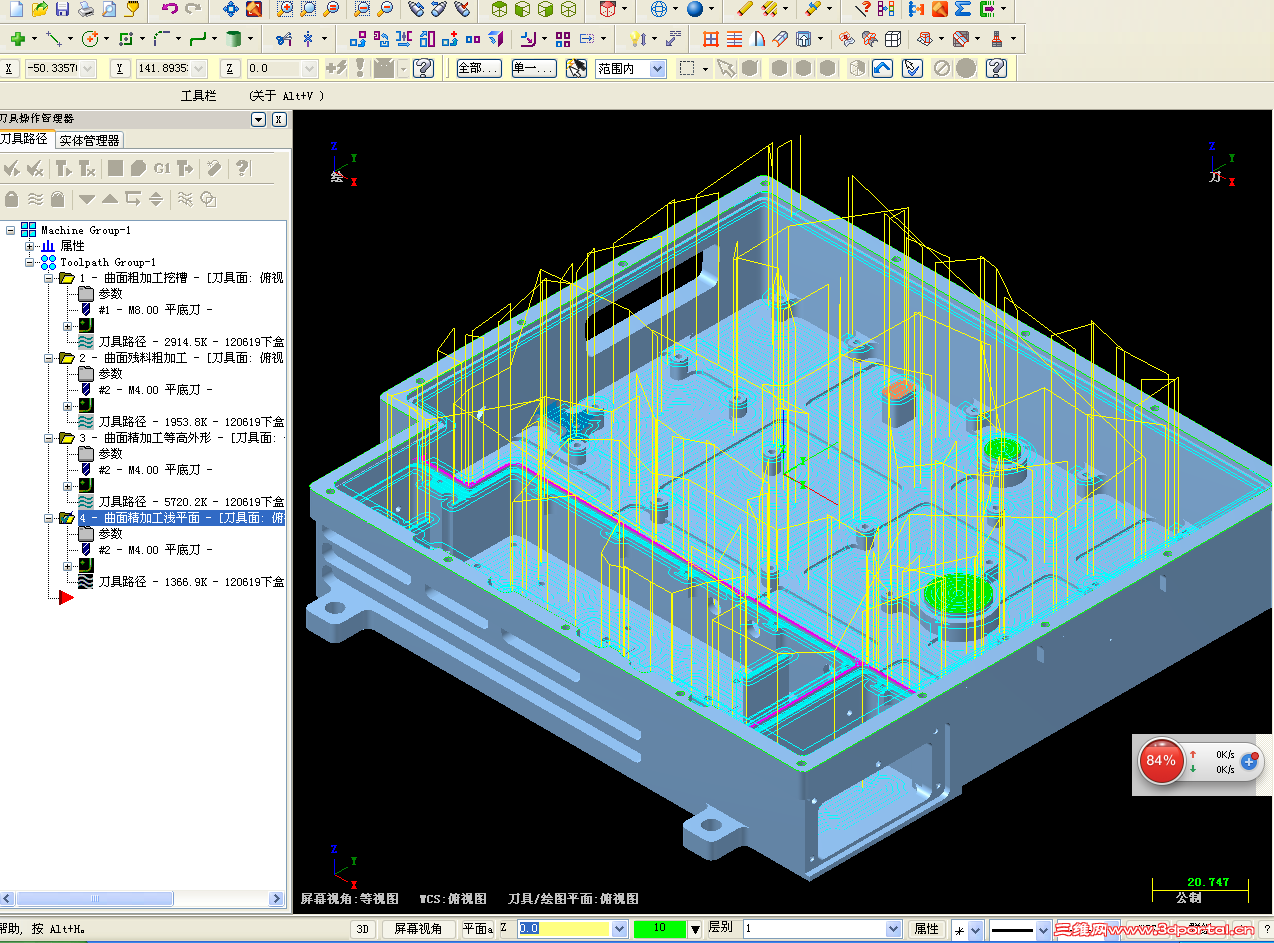Screen dimensions: 1274x943
Task: Click the 3D mode button in the status bar
Action: tap(363, 929)
